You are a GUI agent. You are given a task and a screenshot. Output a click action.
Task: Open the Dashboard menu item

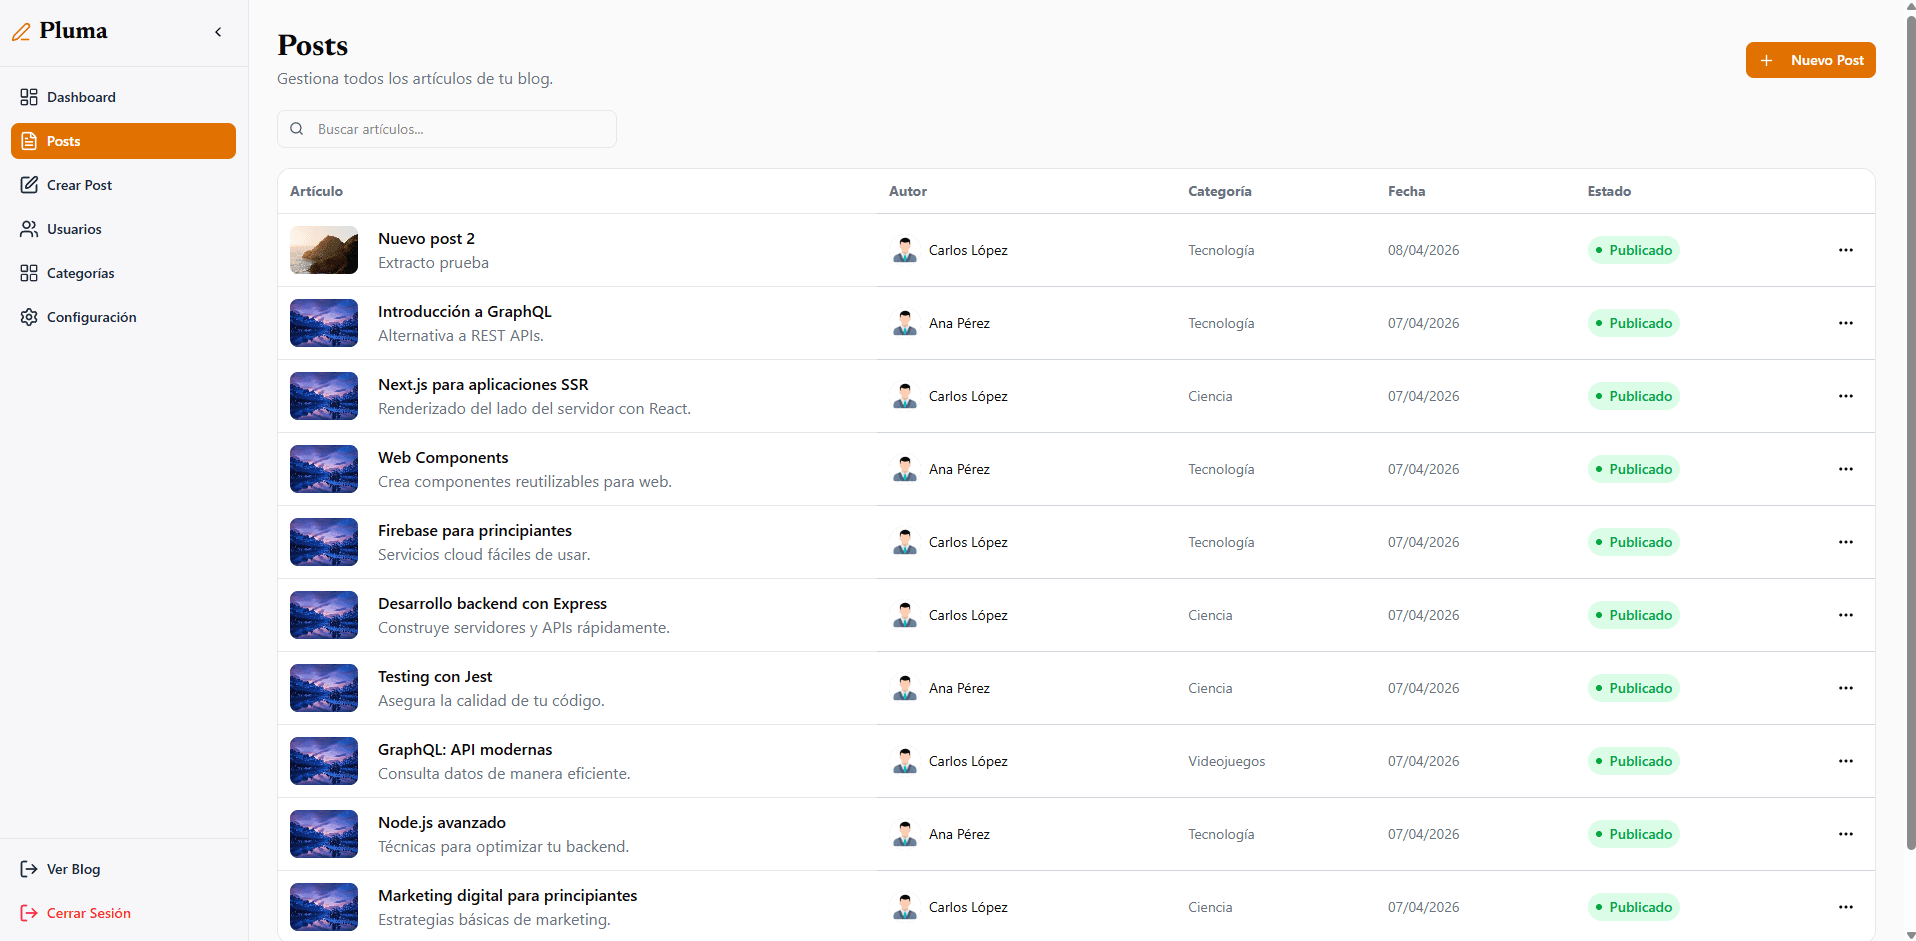[x=123, y=97]
